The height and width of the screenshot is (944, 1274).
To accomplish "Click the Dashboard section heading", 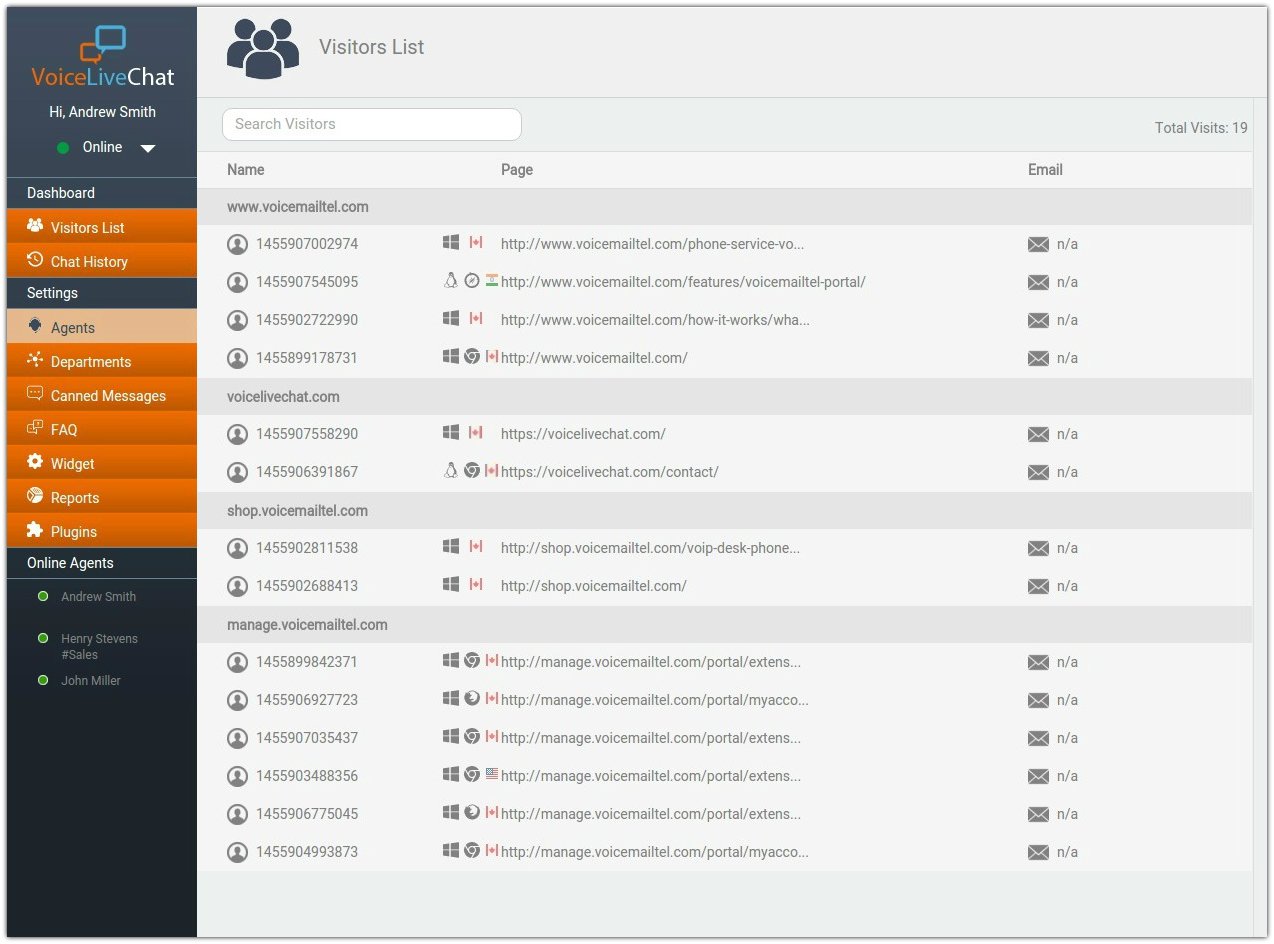I will 61,193.
